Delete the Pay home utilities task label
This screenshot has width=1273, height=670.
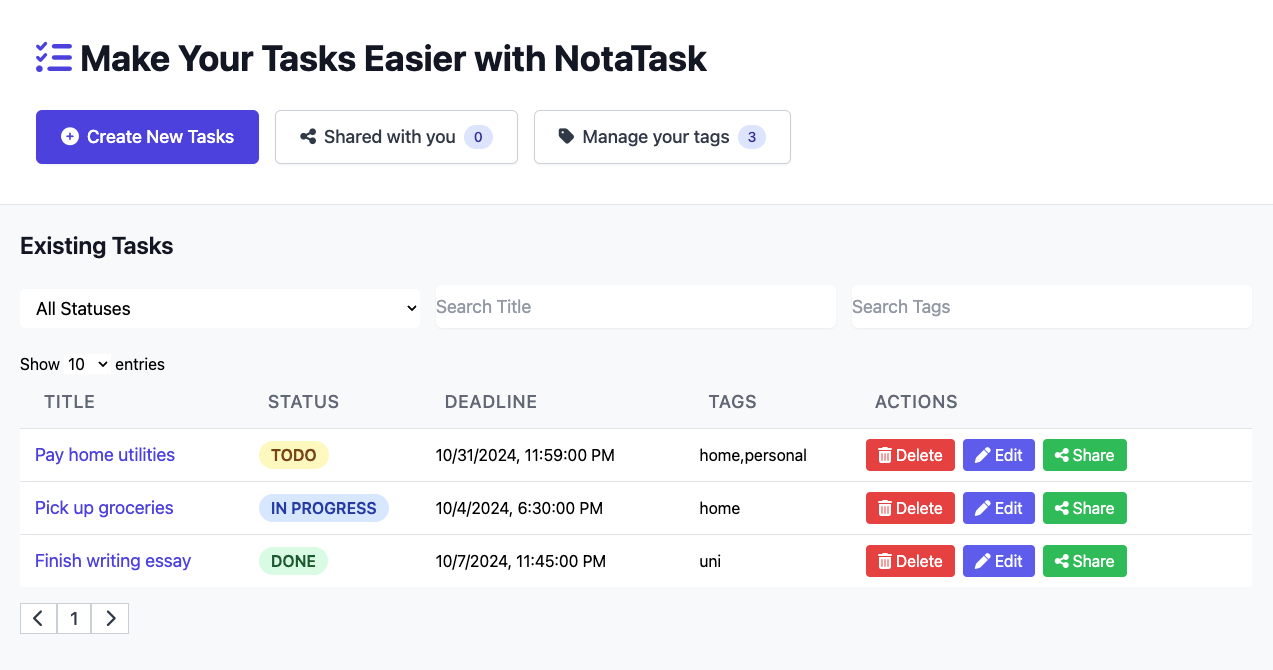pos(919,455)
